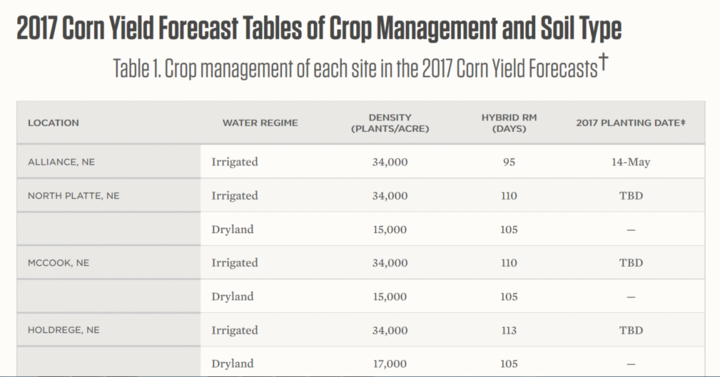The height and width of the screenshot is (377, 720).
Task: Click the 17,000 density value
Action: [390, 364]
